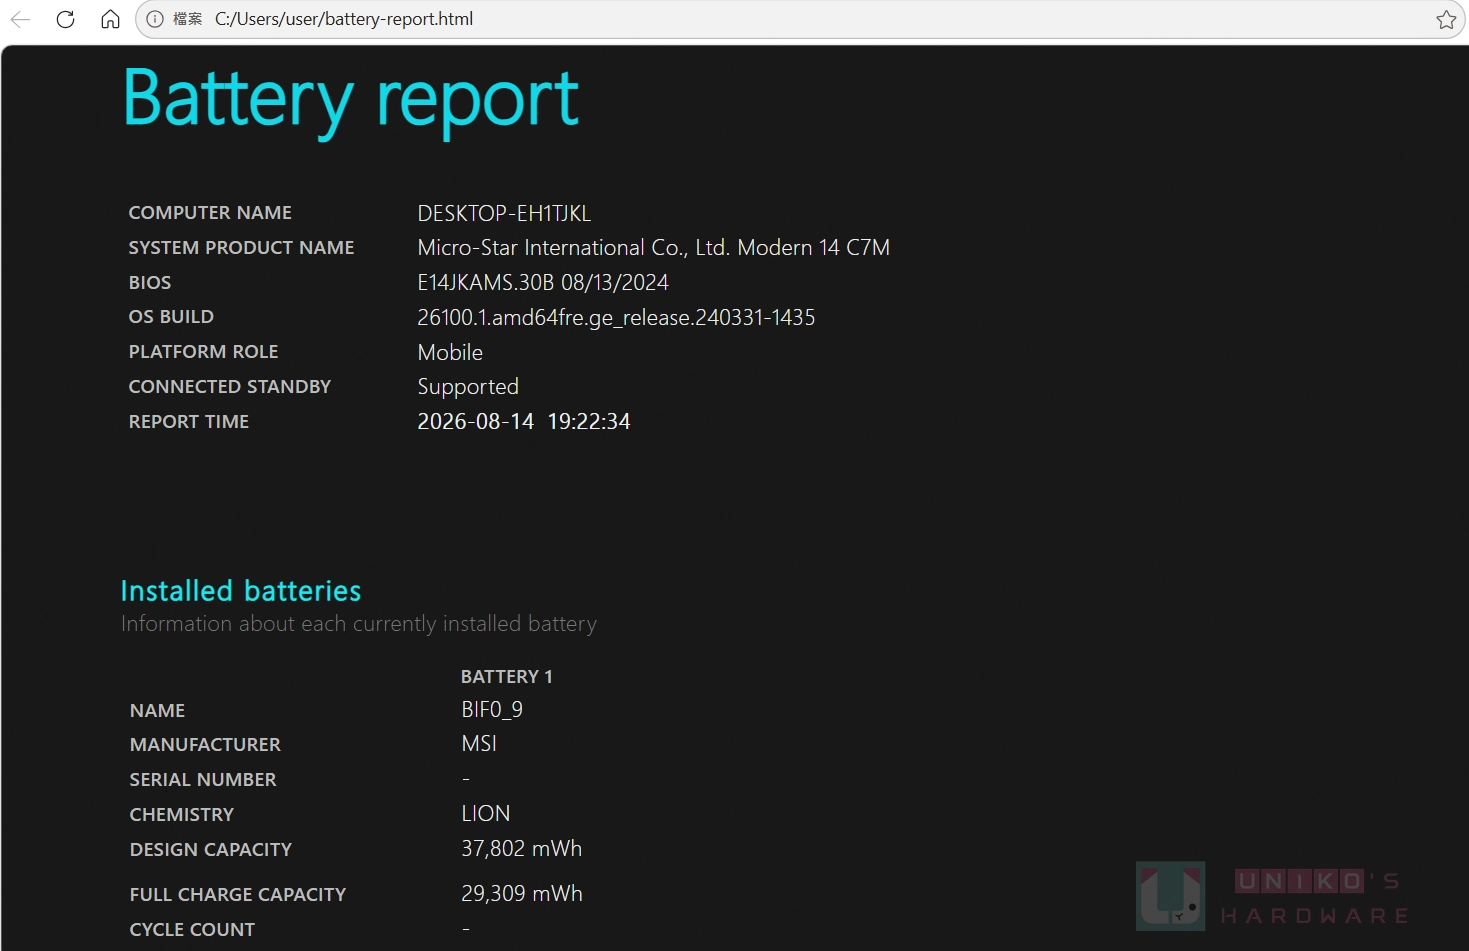Select the BATTERY 1 column header
Viewport: 1469px width, 951px height.
pos(507,677)
